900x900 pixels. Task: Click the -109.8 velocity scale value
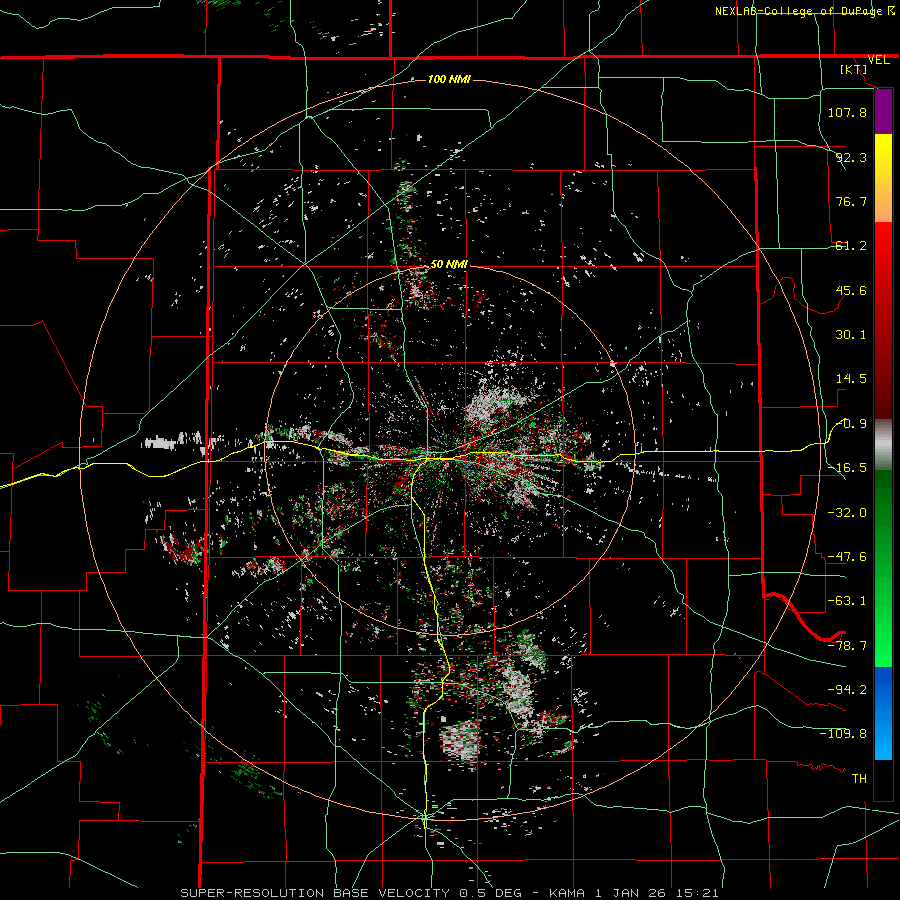pos(843,734)
